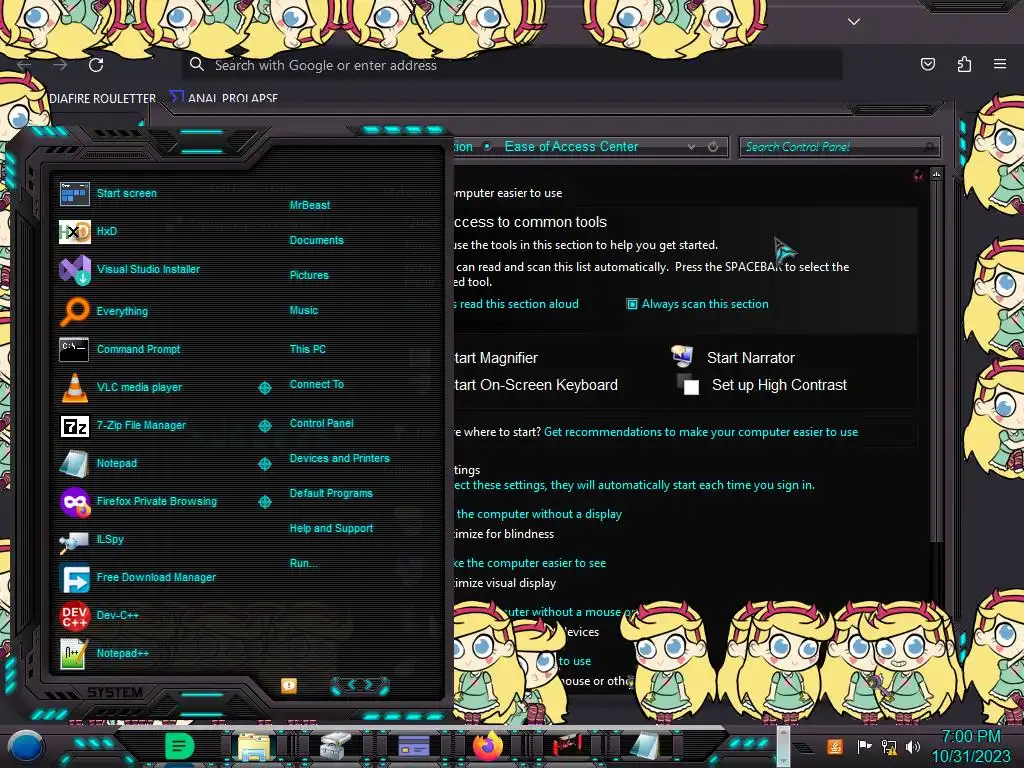Expand 7-Zip File Manager jump list
Viewport: 1024px width, 768px height.
click(x=264, y=426)
